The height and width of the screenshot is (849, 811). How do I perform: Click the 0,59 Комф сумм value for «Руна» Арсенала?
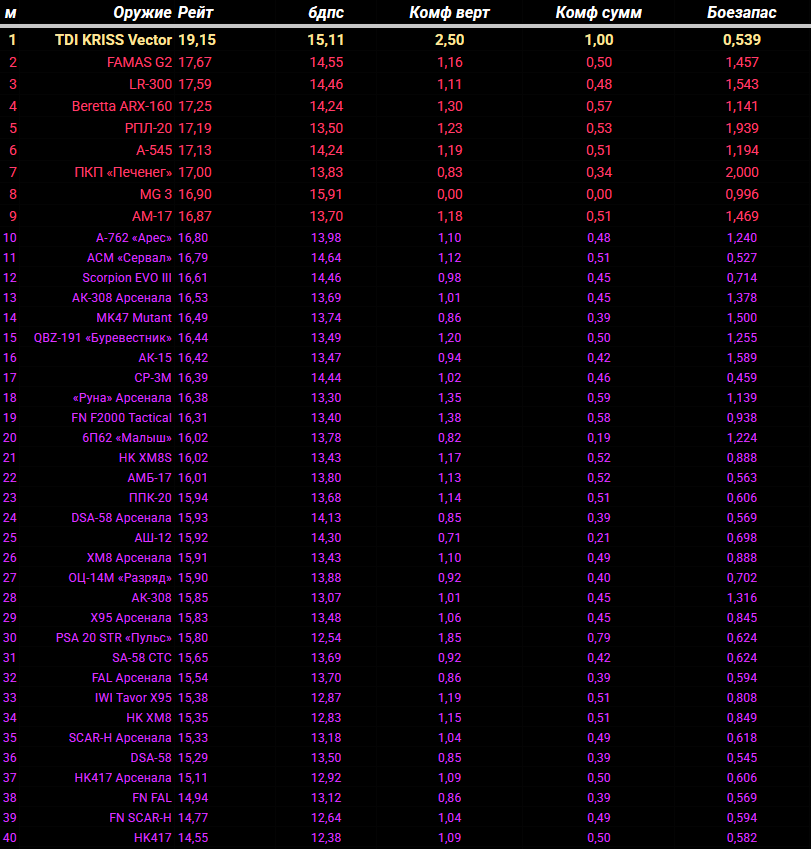point(599,398)
